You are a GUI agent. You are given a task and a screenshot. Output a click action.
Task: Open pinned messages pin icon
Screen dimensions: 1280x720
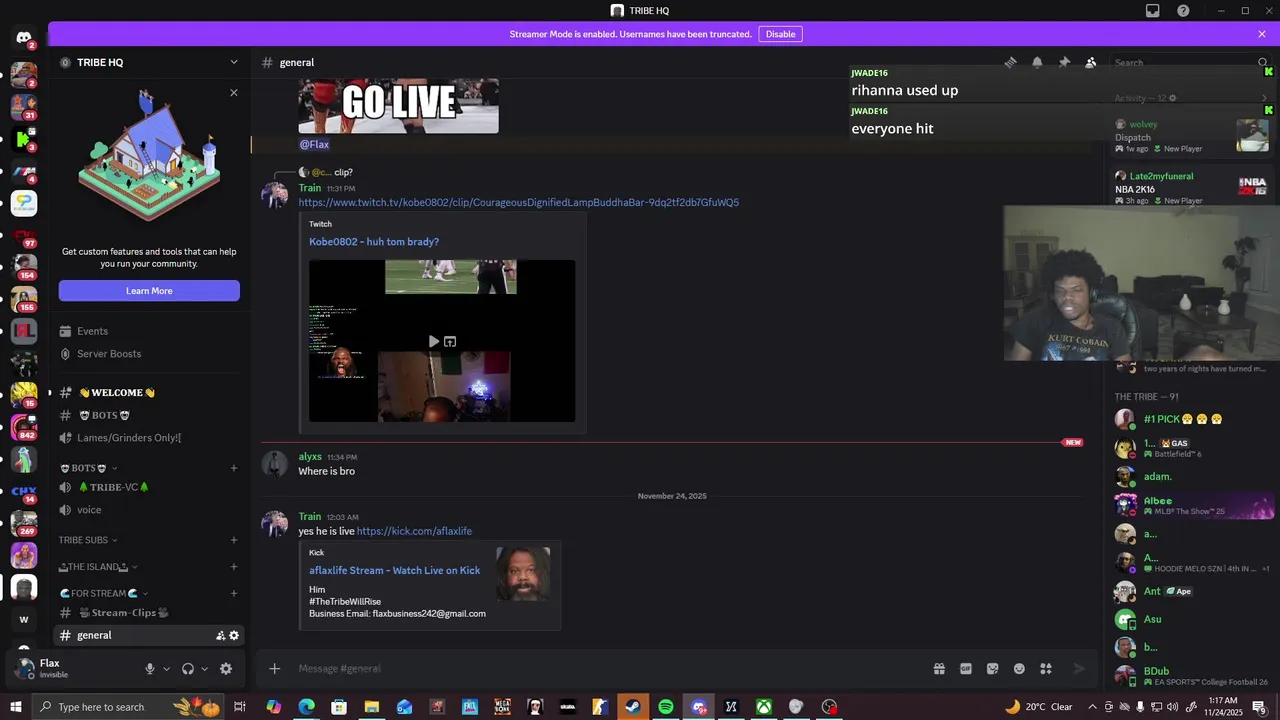click(x=1064, y=62)
